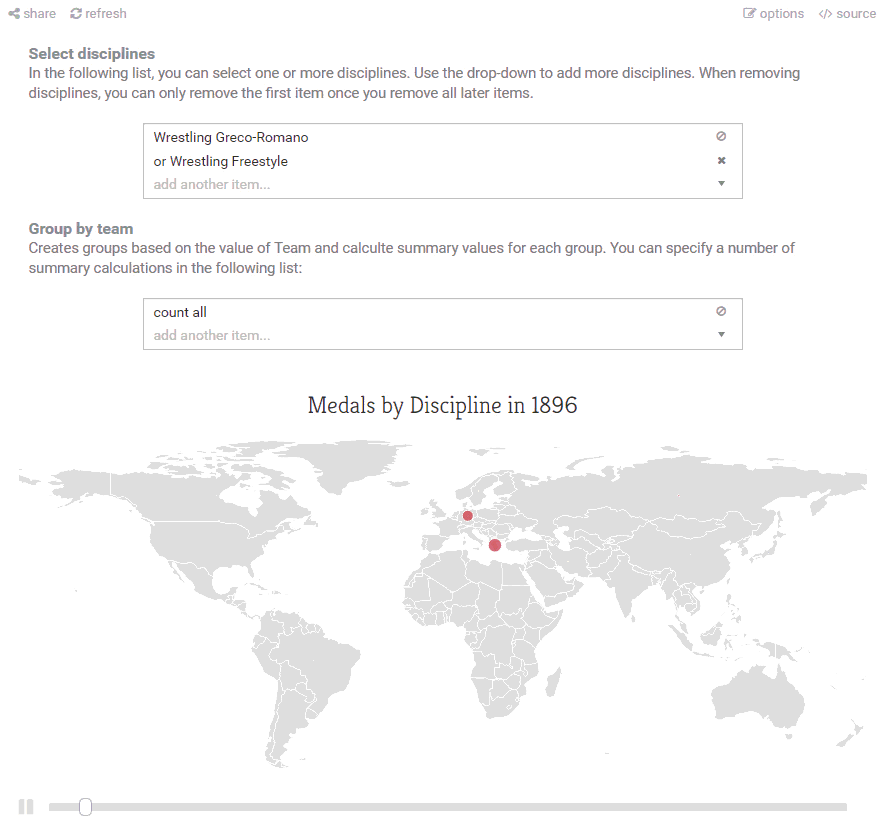Select the 'count all' entry
The image size is (884, 828).
tap(180, 312)
